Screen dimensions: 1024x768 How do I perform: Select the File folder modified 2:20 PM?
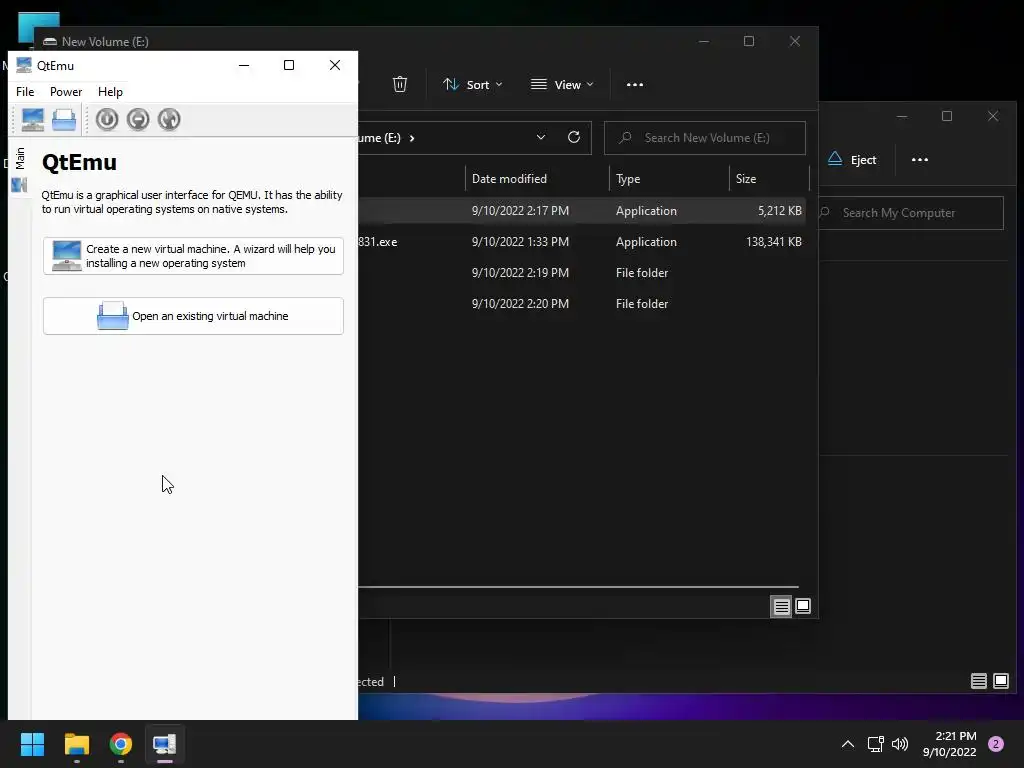582,304
